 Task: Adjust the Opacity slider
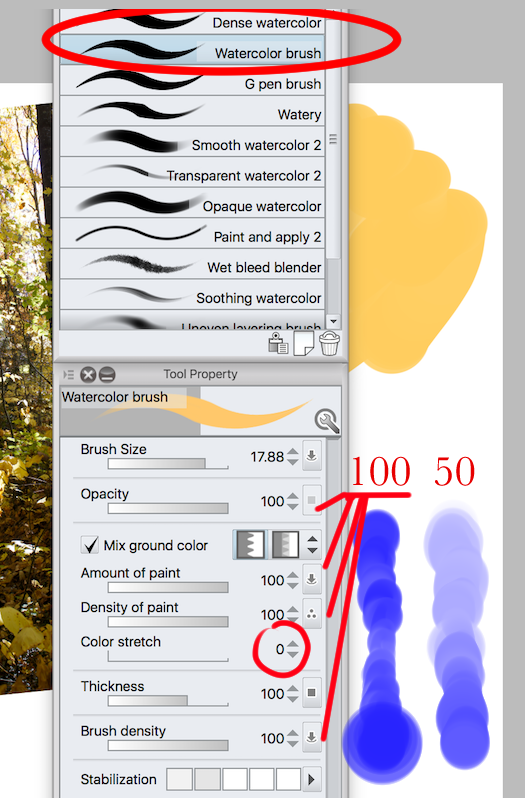coord(168,508)
